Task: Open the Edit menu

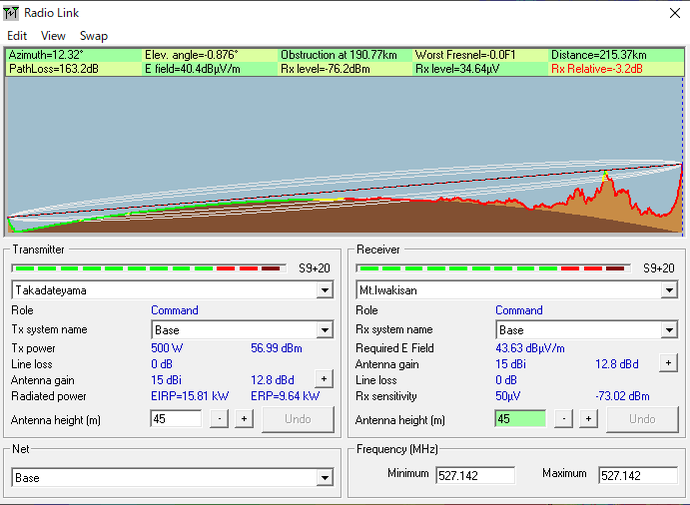Action: tap(17, 36)
